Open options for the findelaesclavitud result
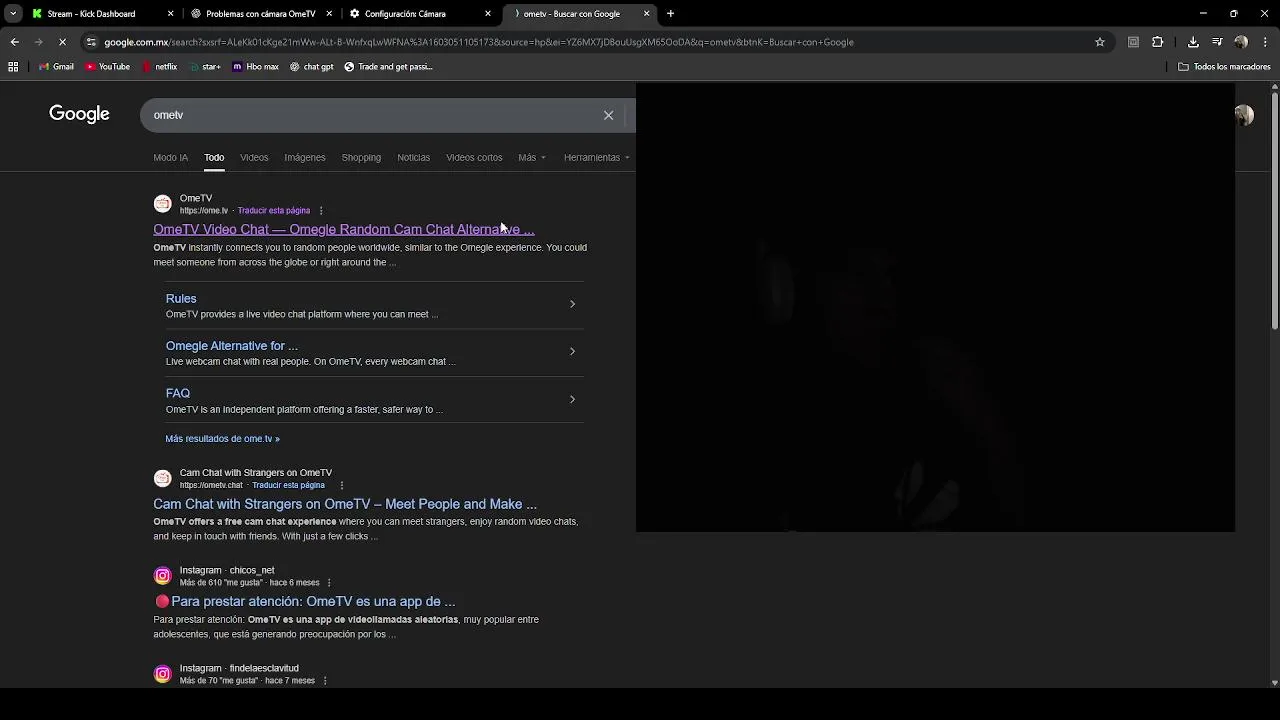The height and width of the screenshot is (720, 1280). 325,681
